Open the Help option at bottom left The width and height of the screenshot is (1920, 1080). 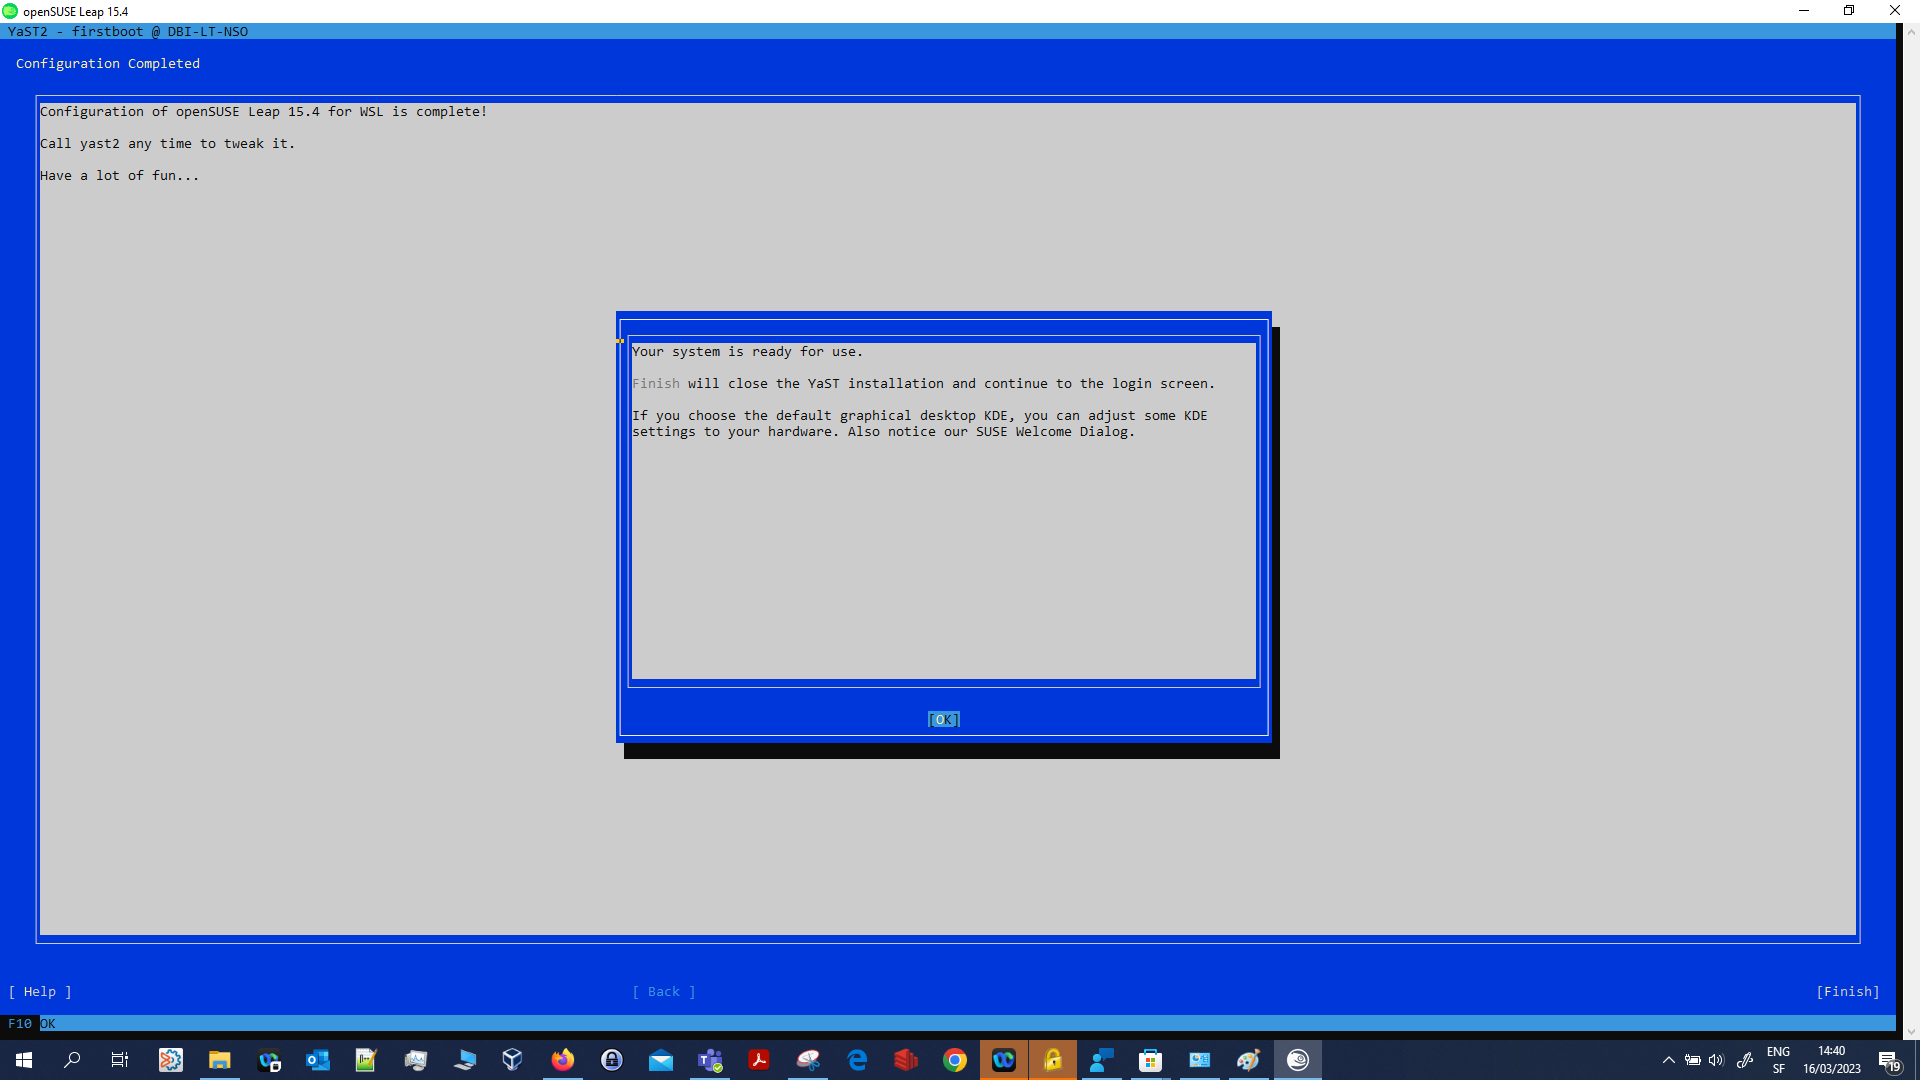(40, 991)
